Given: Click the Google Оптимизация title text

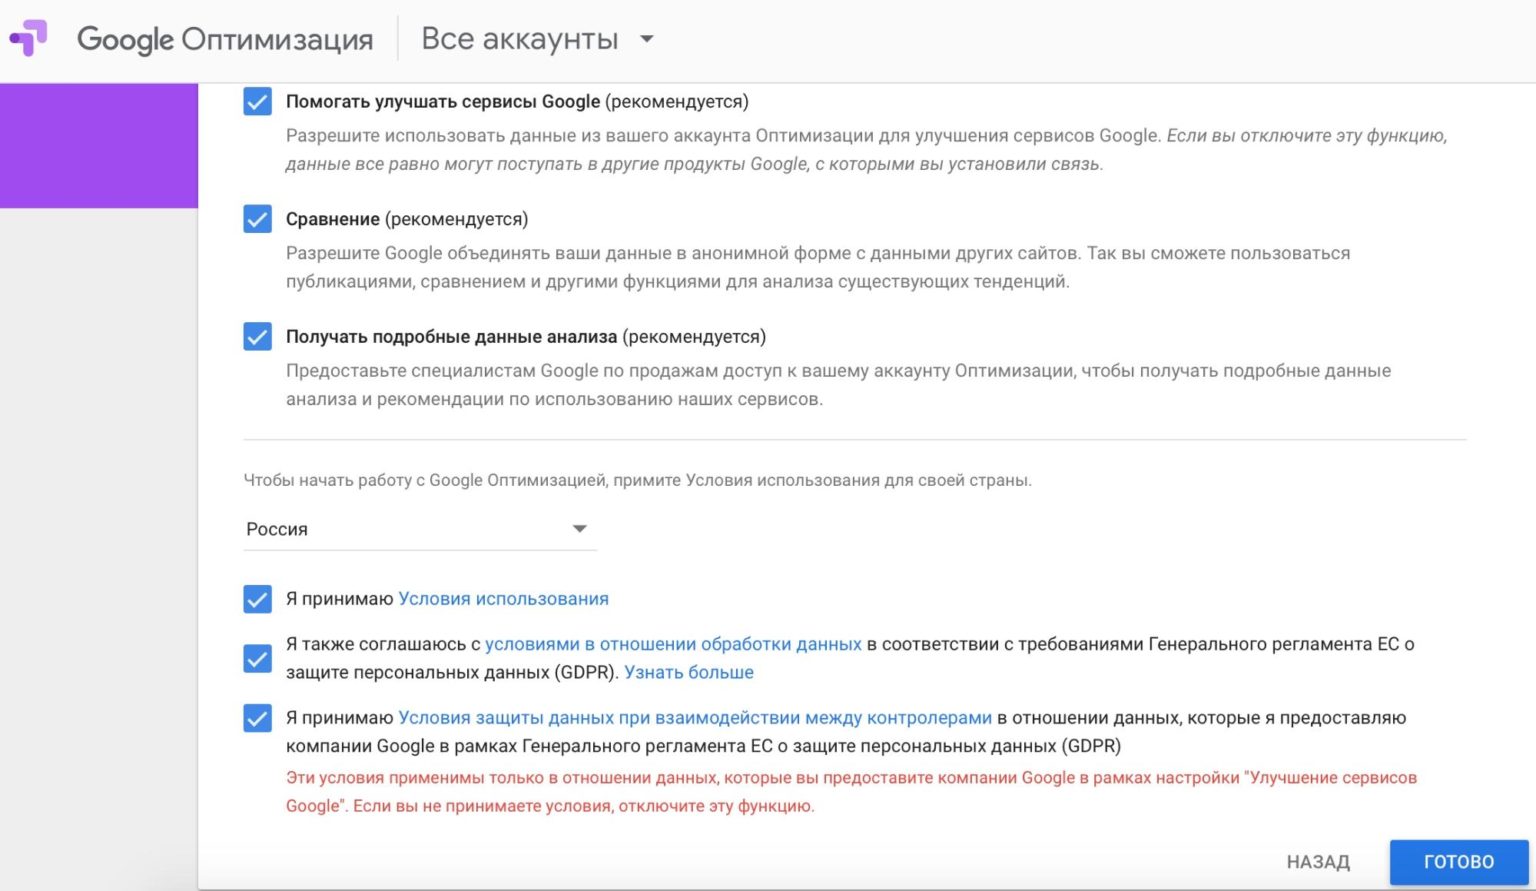Looking at the screenshot, I should tap(225, 39).
